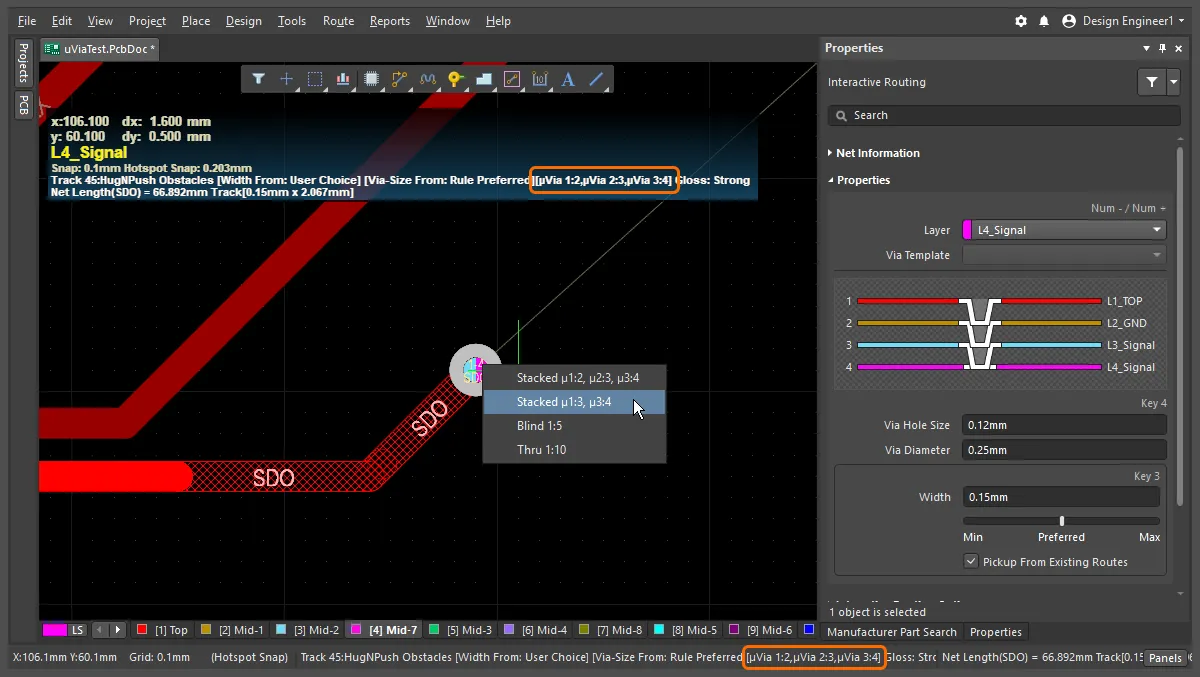
Task: Click the Search field in Properties
Action: [1004, 115]
